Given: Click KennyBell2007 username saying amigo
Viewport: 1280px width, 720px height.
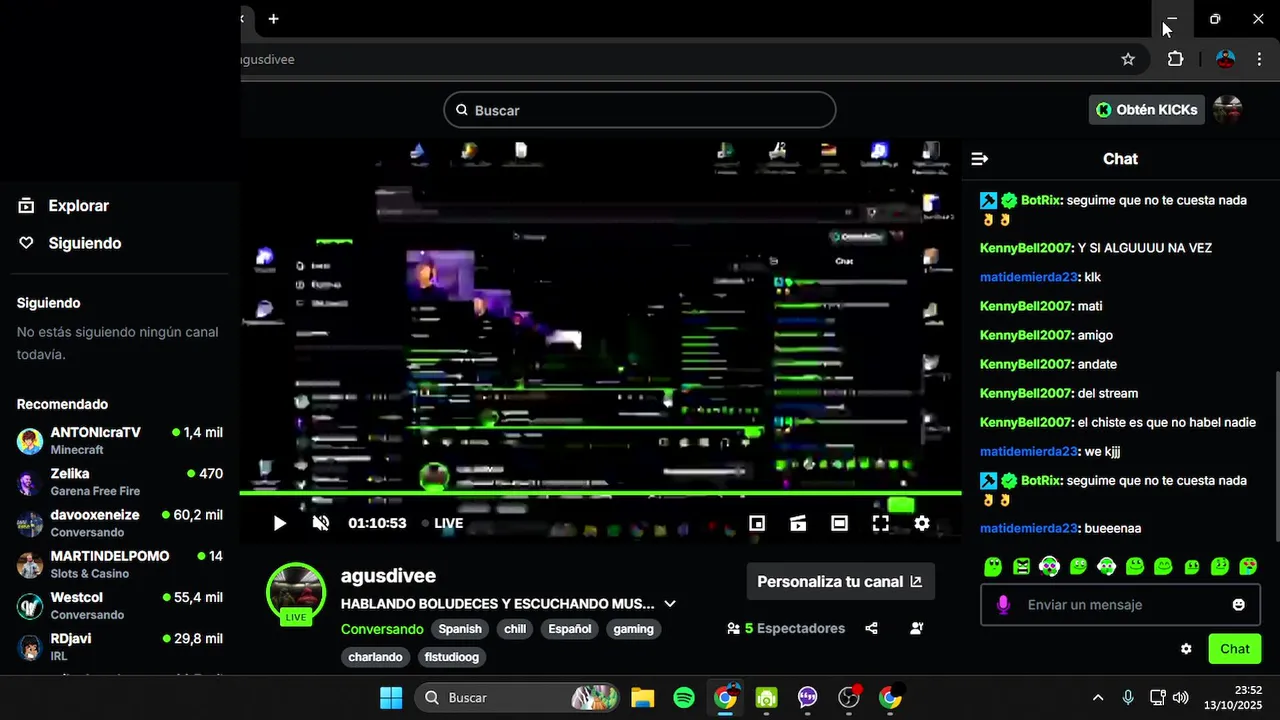Looking at the screenshot, I should pos(1025,335).
